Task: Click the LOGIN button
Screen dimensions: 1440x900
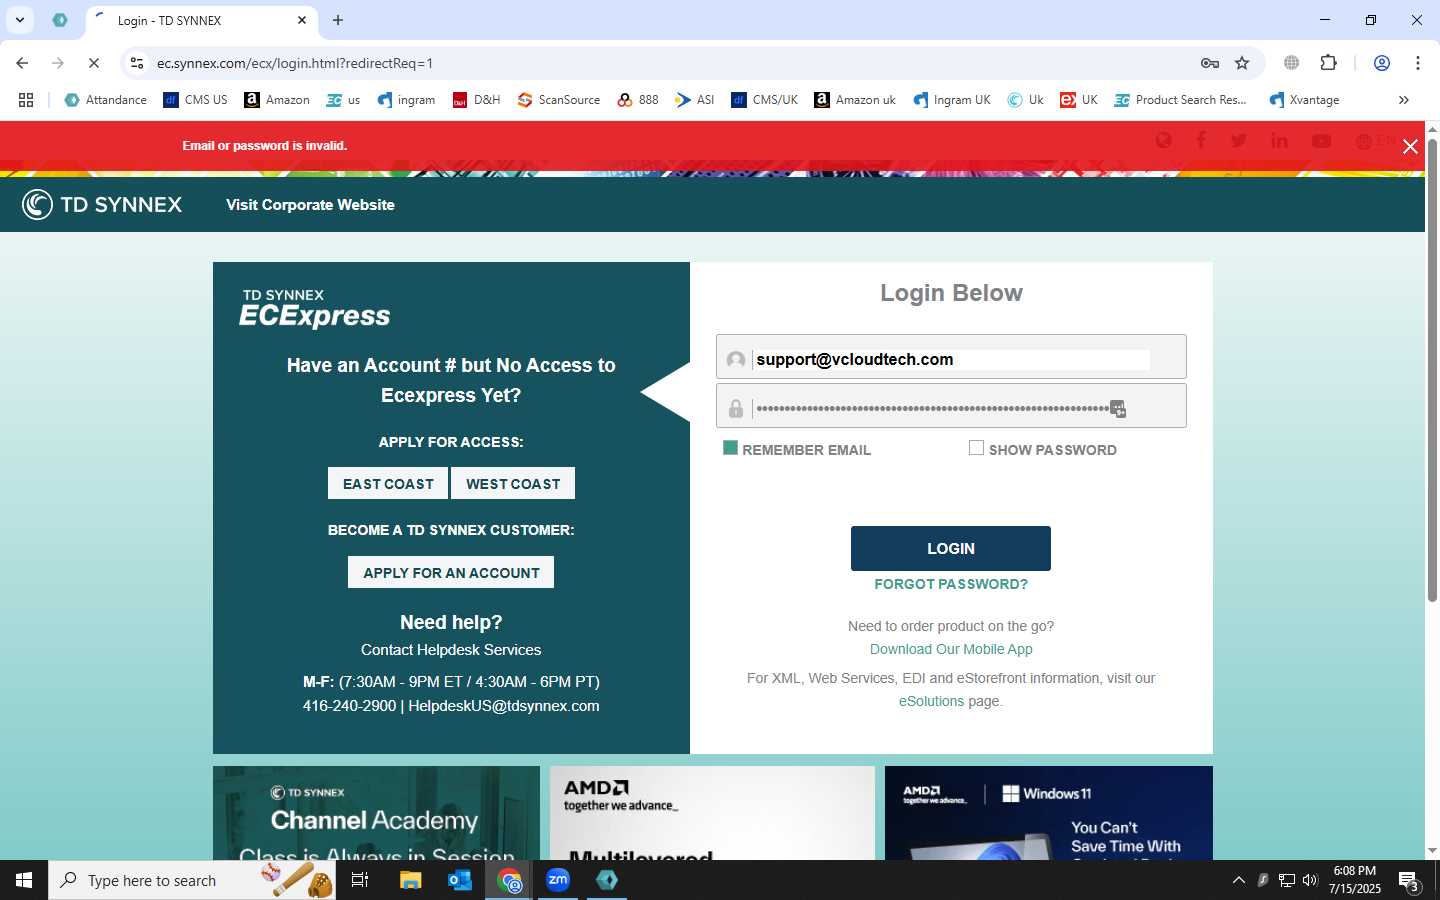Action: pyautogui.click(x=951, y=548)
